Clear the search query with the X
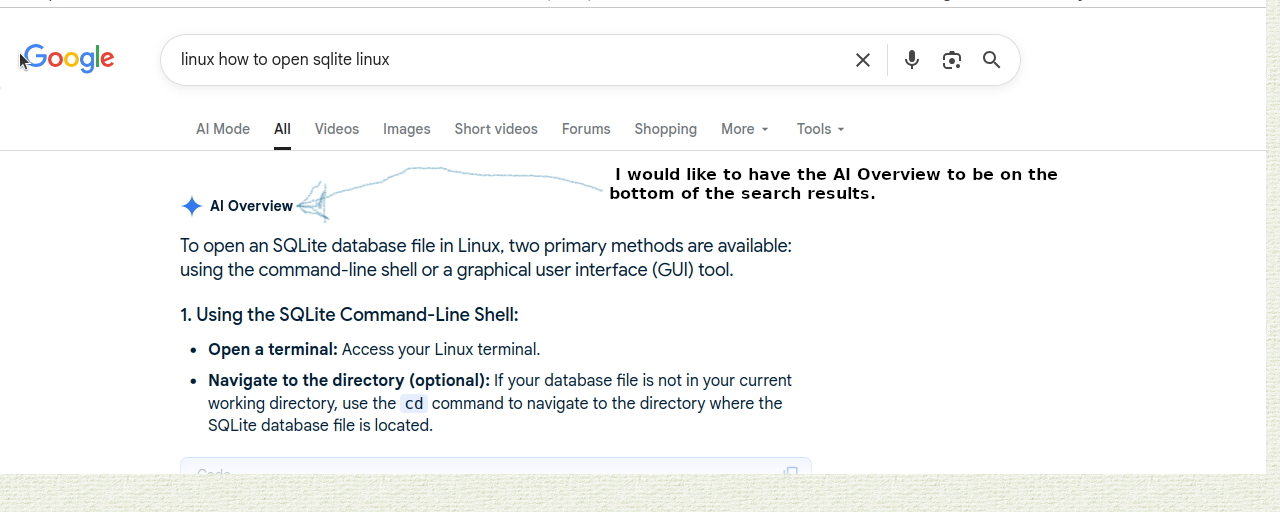 point(863,60)
